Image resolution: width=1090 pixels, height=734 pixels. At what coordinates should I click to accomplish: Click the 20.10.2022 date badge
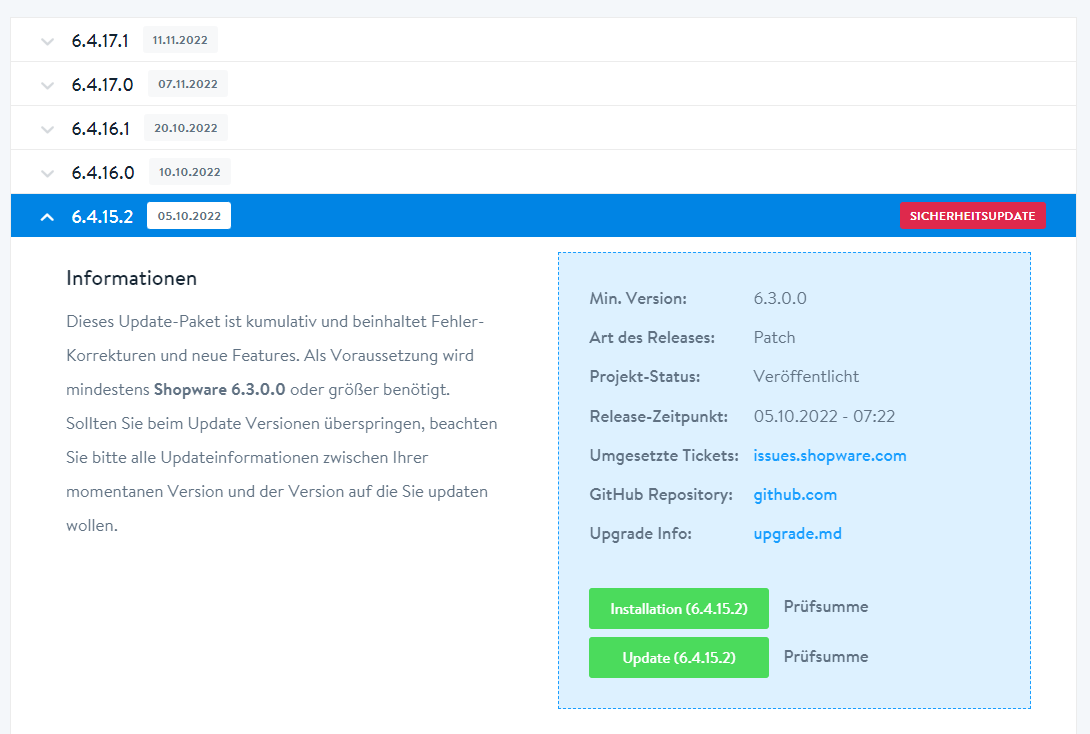pos(186,128)
